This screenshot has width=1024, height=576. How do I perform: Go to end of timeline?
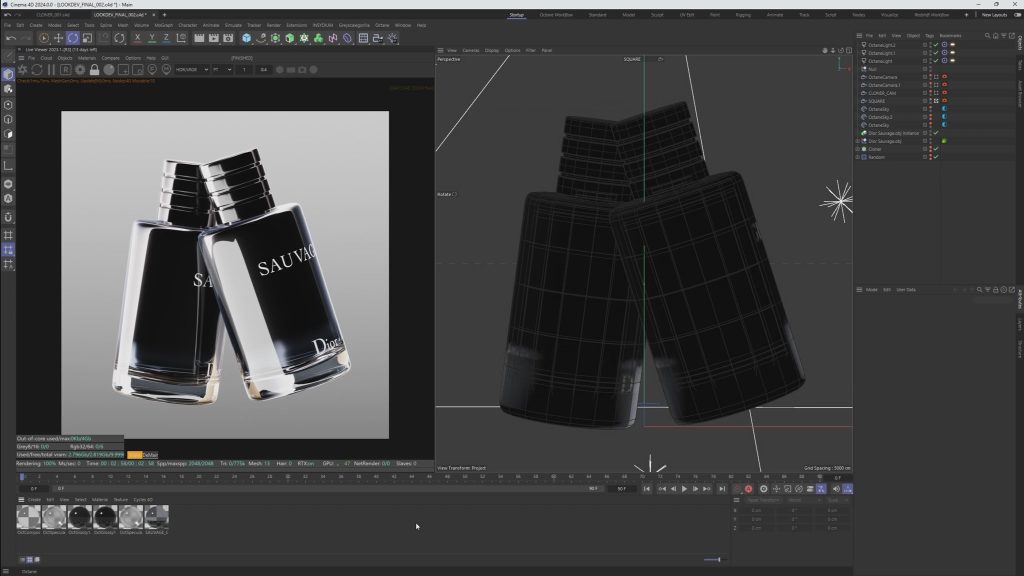coord(722,489)
